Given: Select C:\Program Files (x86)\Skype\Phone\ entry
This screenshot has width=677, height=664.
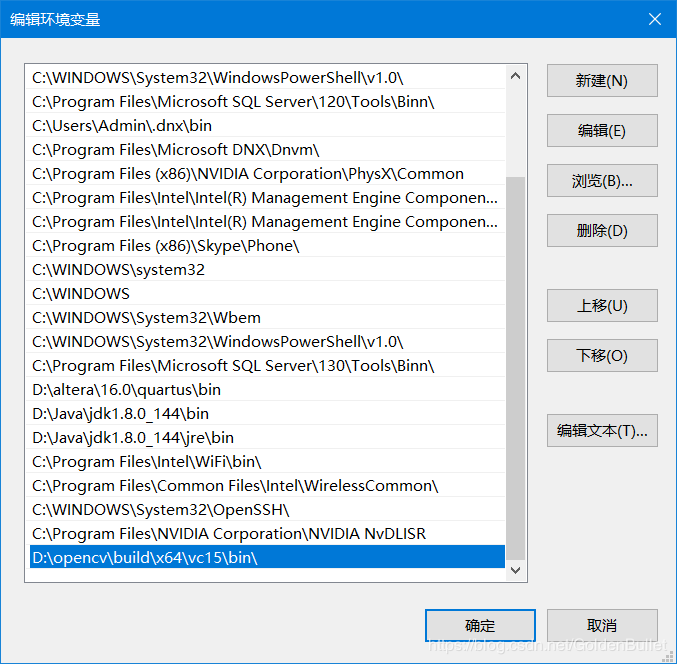Looking at the screenshot, I should tap(267, 246).
